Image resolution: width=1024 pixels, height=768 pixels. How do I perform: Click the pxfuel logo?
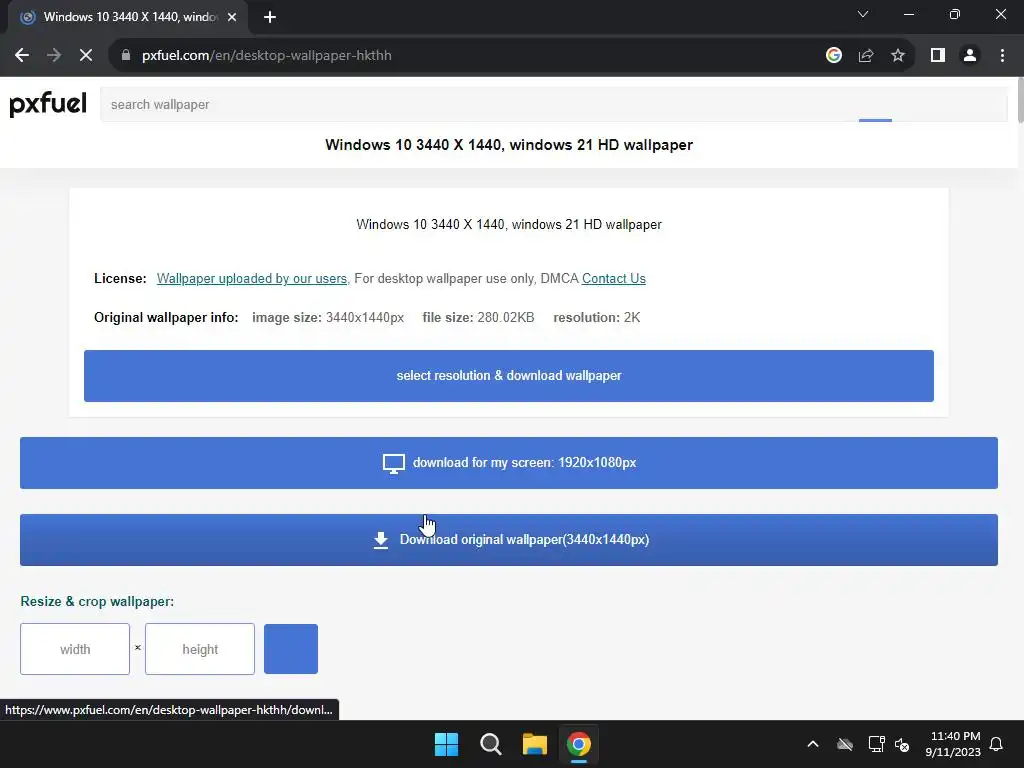pyautogui.click(x=48, y=104)
